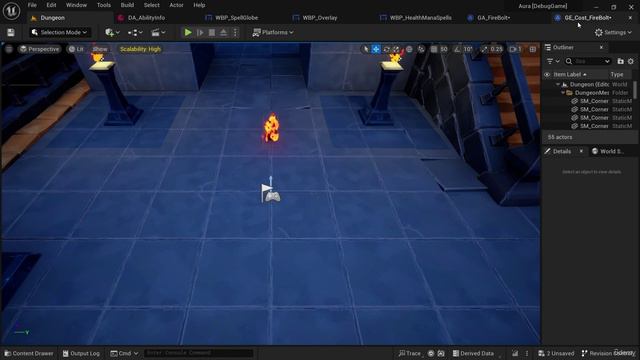
Task: Change the Lit view mode
Action: 76,49
